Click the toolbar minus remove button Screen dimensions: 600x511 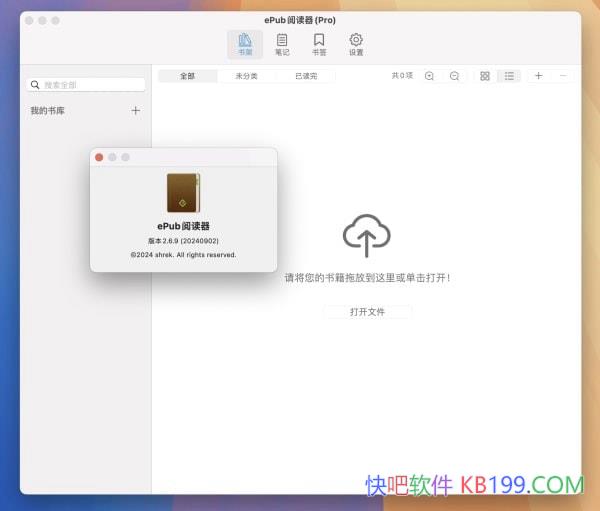pyautogui.click(x=563, y=76)
